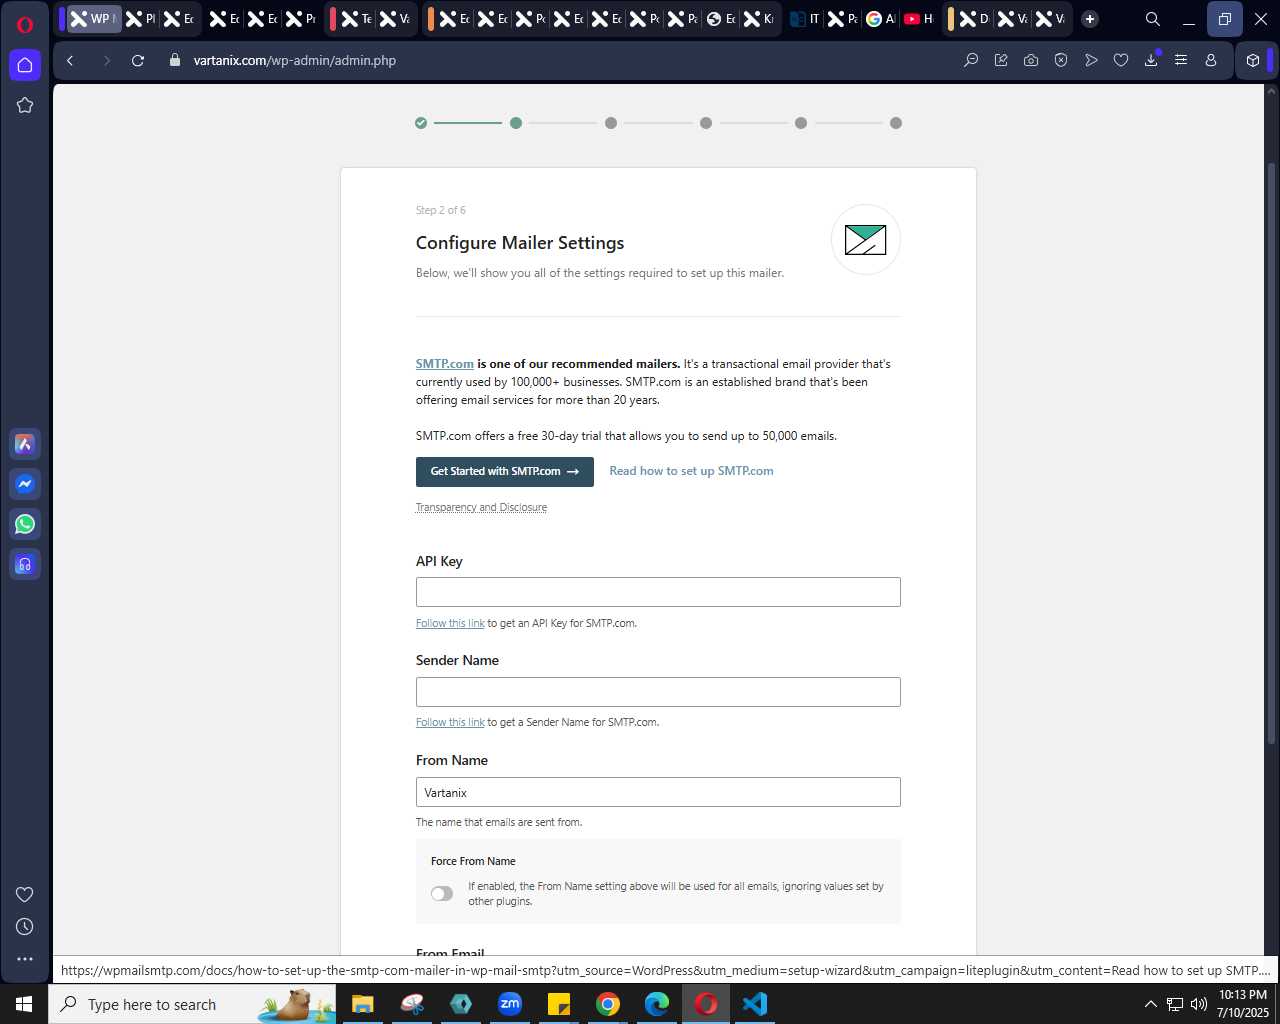Go back with the back arrow
Viewport: 1280px width, 1024px height.
pos(70,60)
